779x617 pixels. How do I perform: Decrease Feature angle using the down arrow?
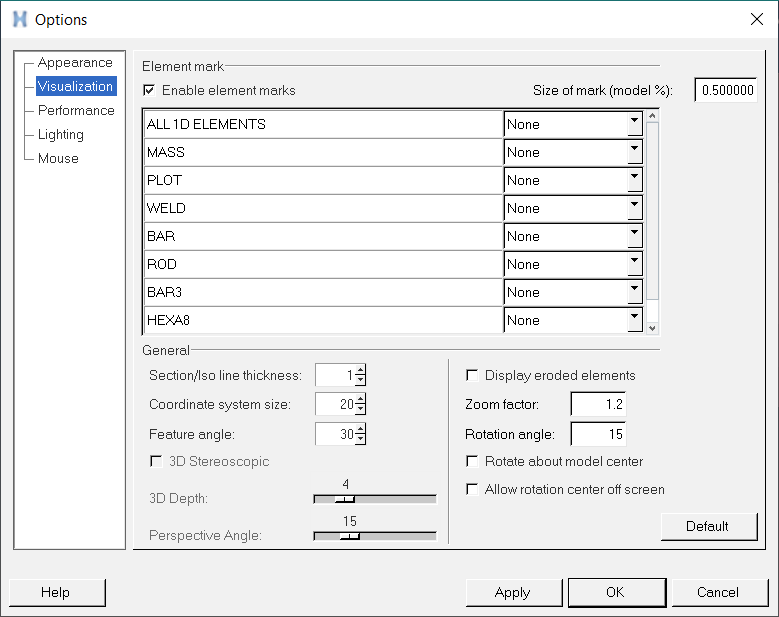pos(360,440)
